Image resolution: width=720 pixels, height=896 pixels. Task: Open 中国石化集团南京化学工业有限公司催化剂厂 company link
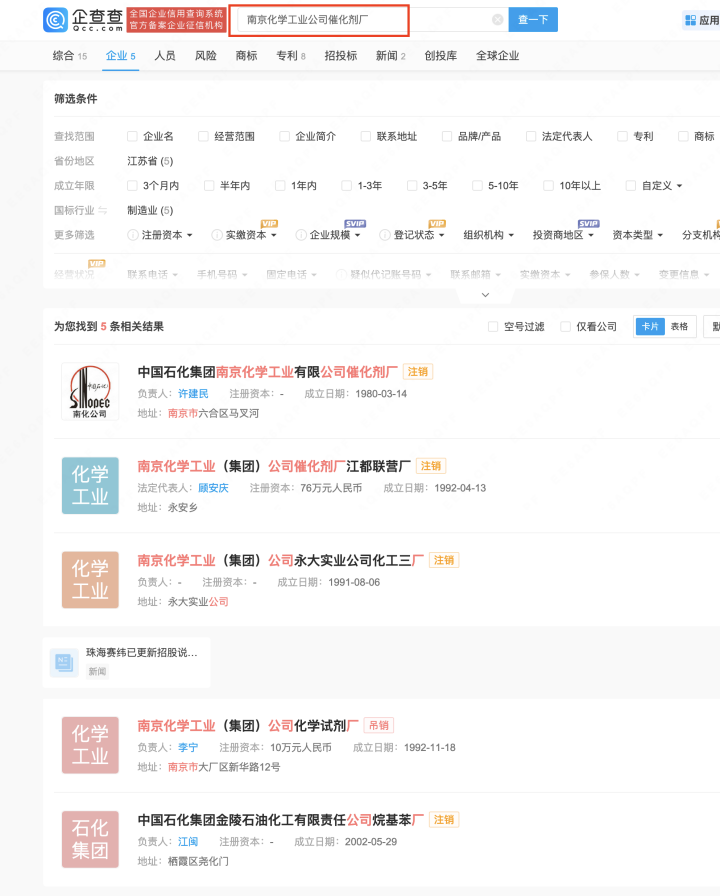(x=267, y=372)
